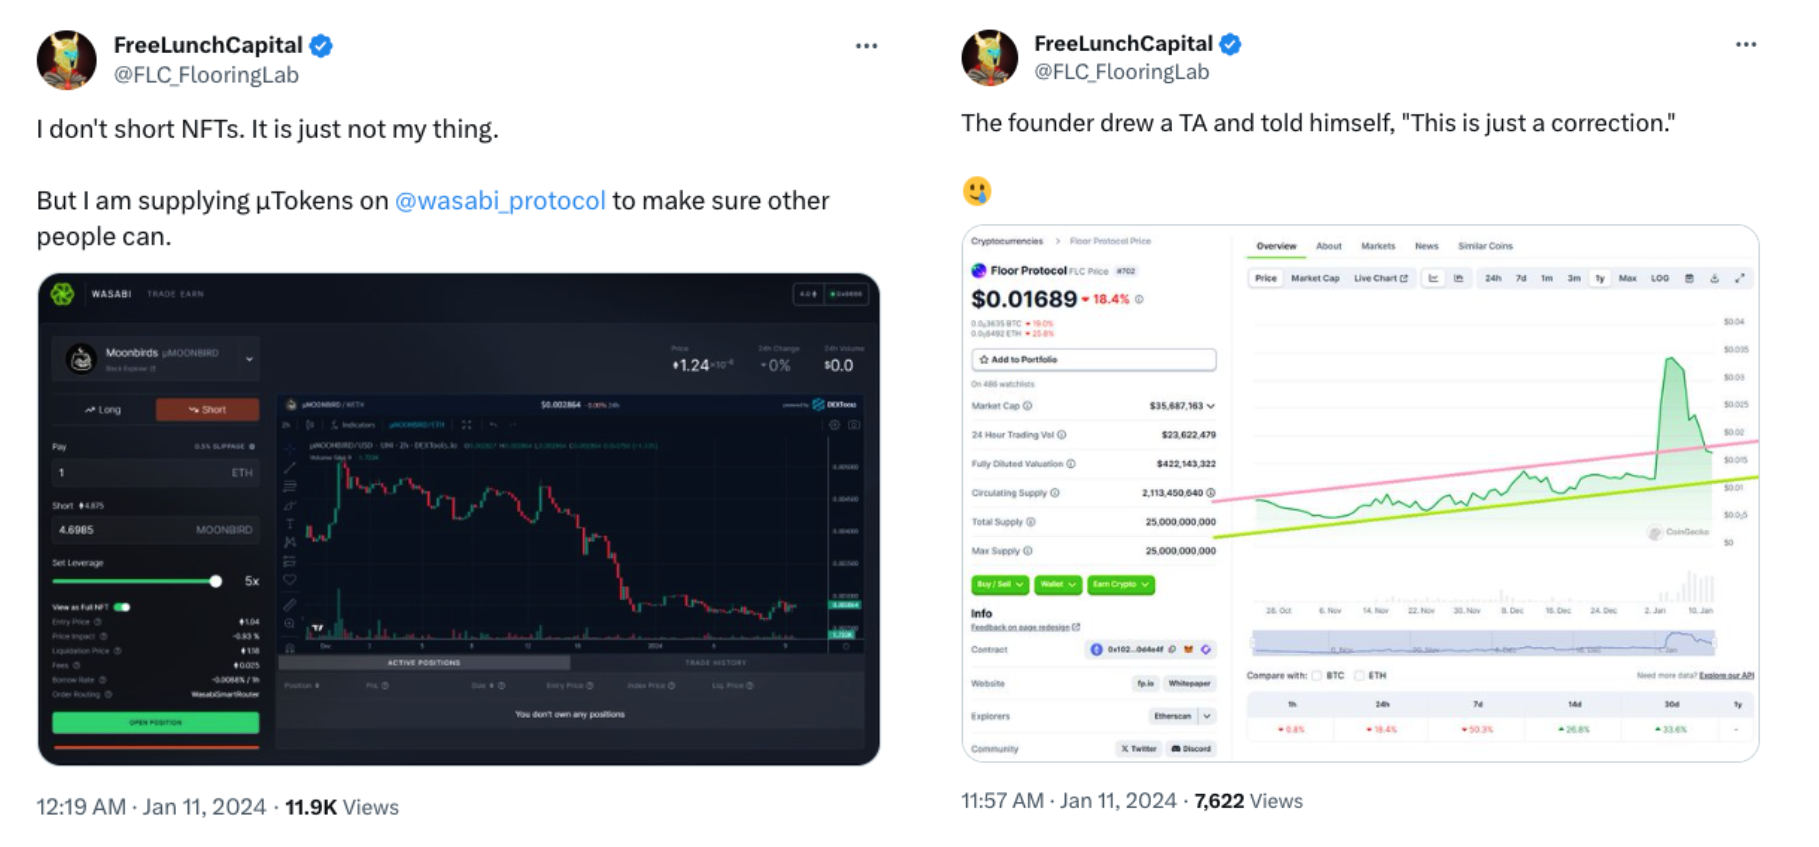This screenshot has height=847, width=1819.
Task: Toggle the View as Full NFT switch
Action: pos(122,607)
